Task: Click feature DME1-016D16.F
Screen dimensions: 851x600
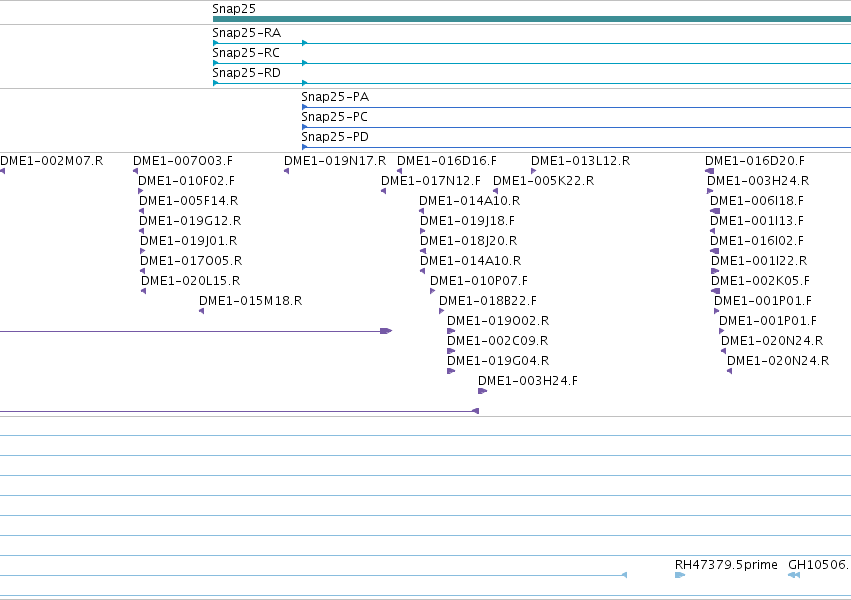Action: tap(447, 161)
